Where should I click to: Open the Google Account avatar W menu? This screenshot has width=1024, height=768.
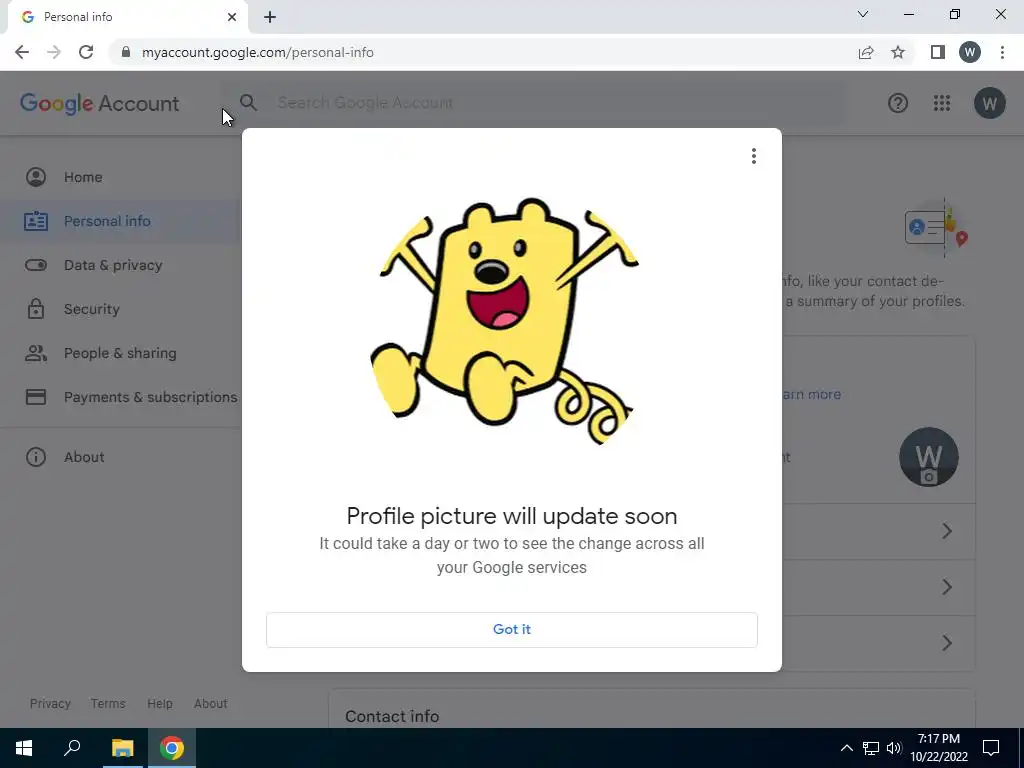click(989, 103)
